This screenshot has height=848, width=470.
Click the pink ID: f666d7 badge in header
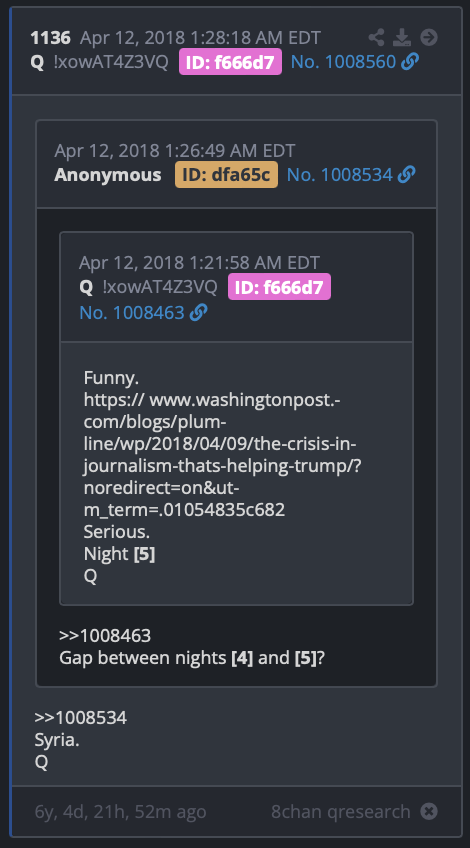click(x=230, y=62)
